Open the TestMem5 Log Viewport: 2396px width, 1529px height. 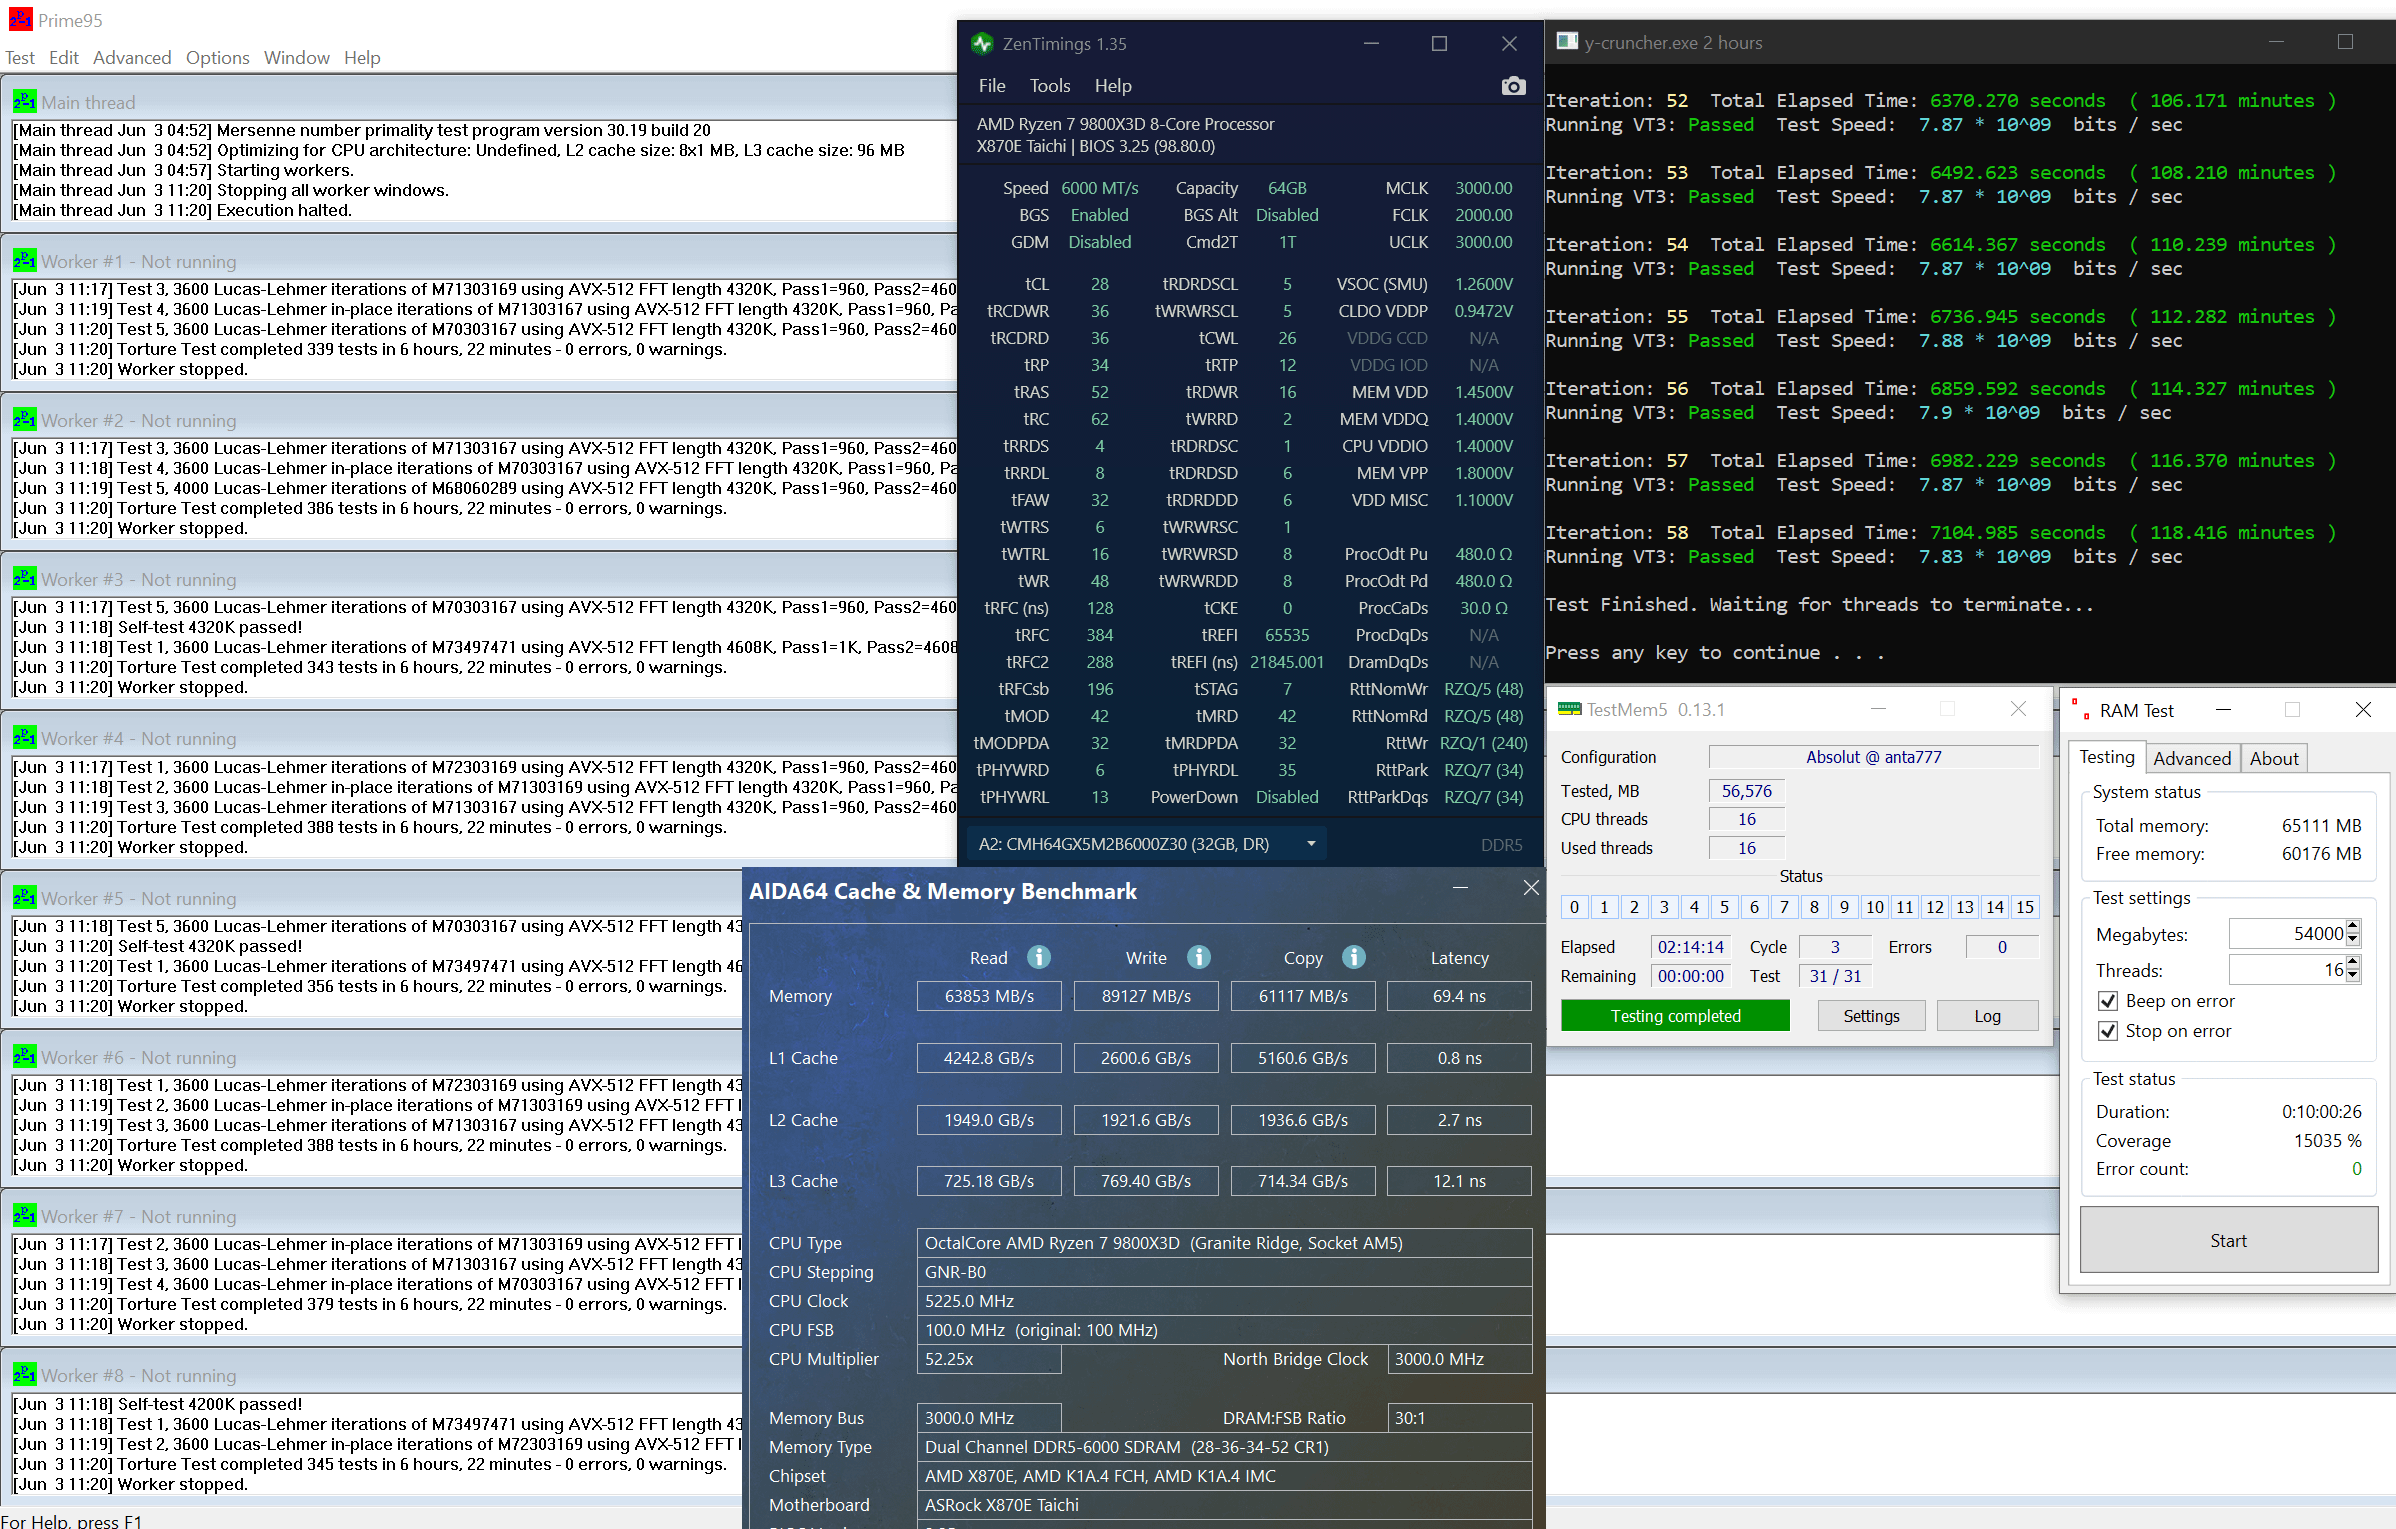click(x=1987, y=1016)
